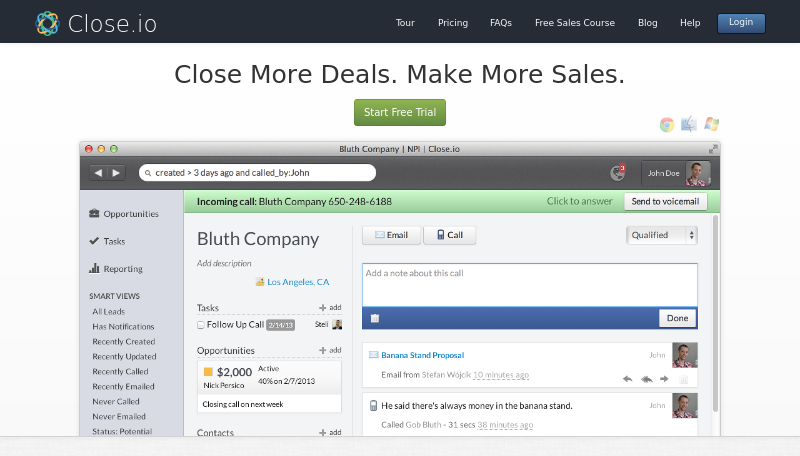Go to FAQs
Image resolution: width=800 pixels, height=456 pixels.
tap(501, 23)
